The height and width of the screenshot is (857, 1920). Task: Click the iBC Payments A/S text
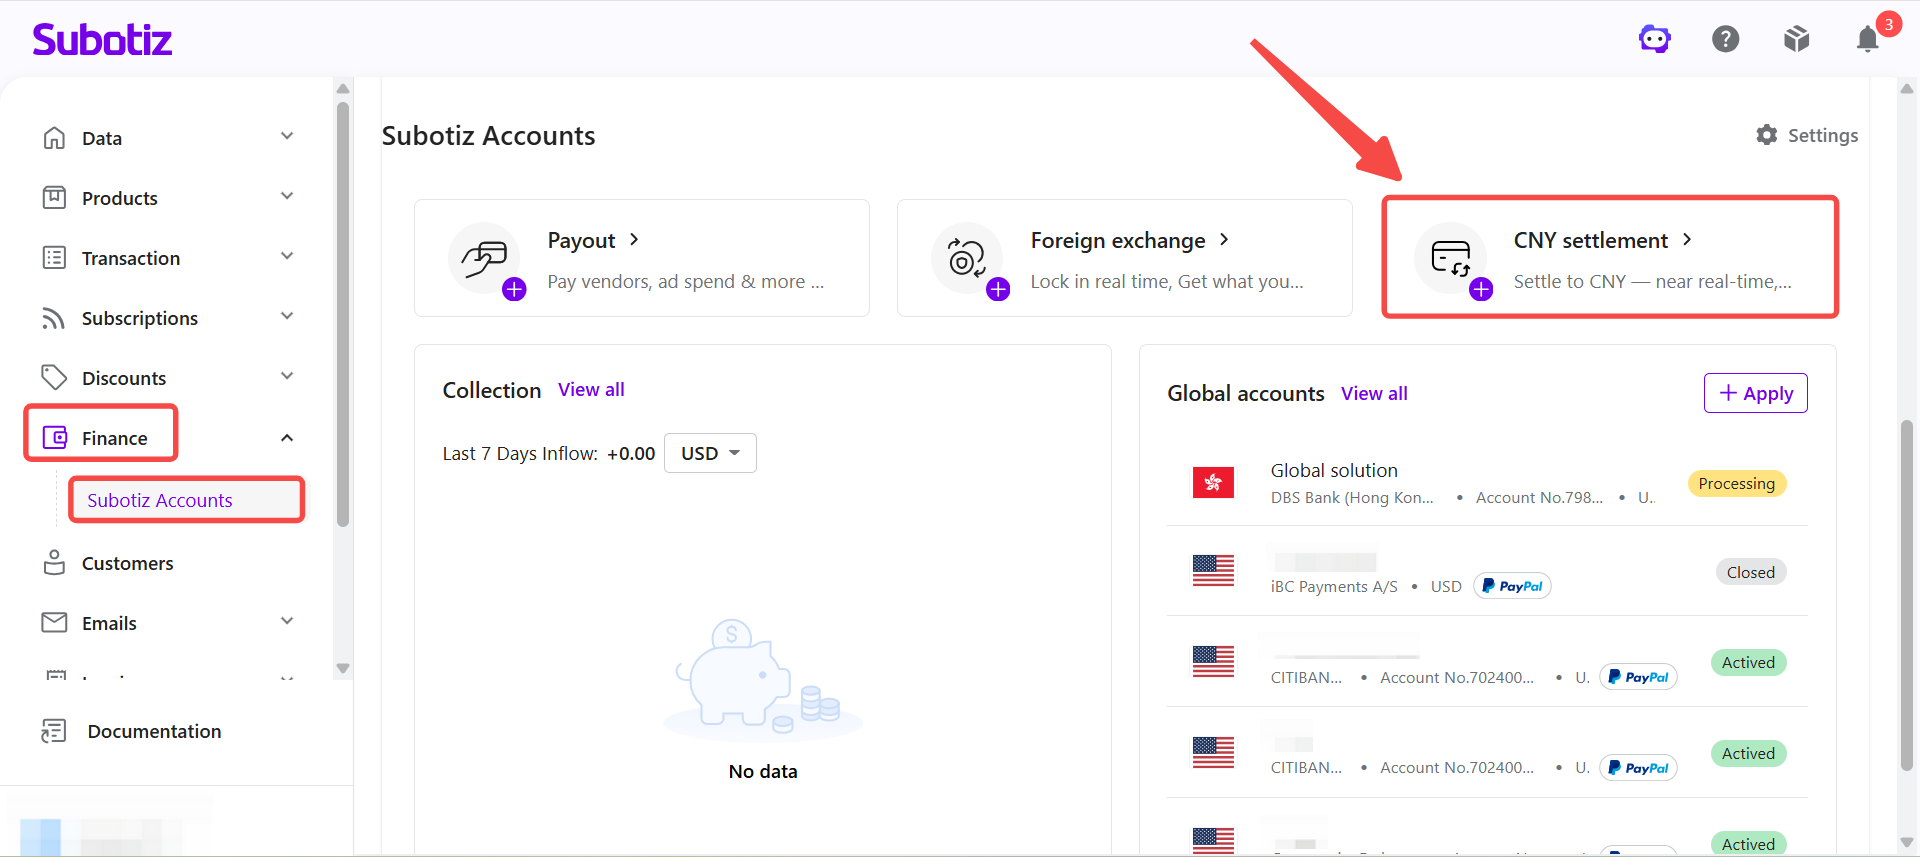(1334, 586)
